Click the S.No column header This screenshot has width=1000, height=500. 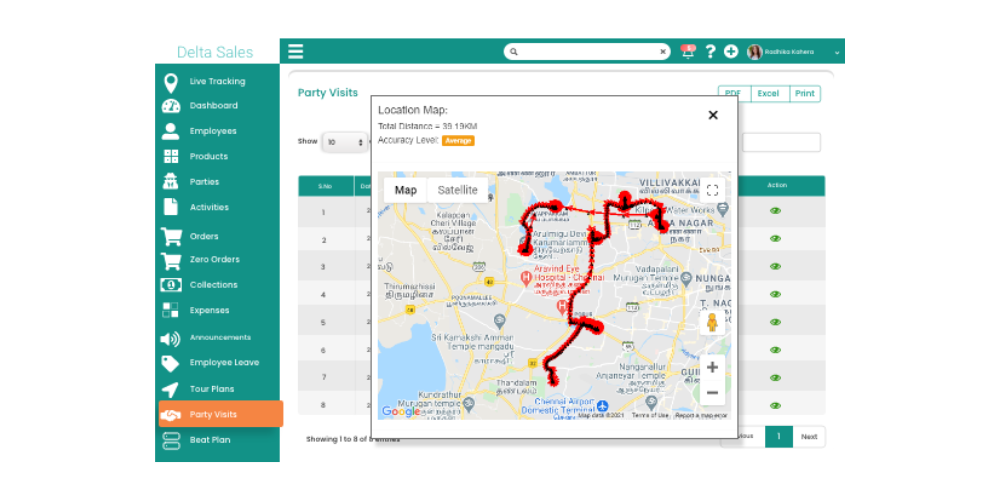(325, 186)
